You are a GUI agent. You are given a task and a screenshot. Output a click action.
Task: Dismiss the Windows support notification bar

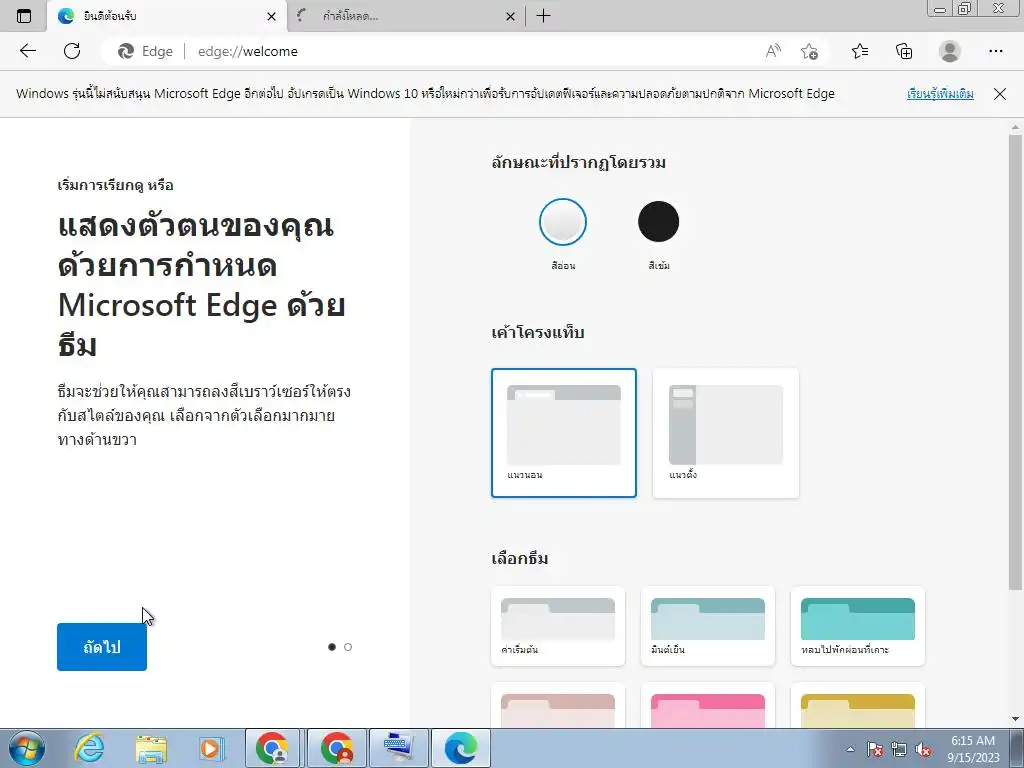point(1000,94)
